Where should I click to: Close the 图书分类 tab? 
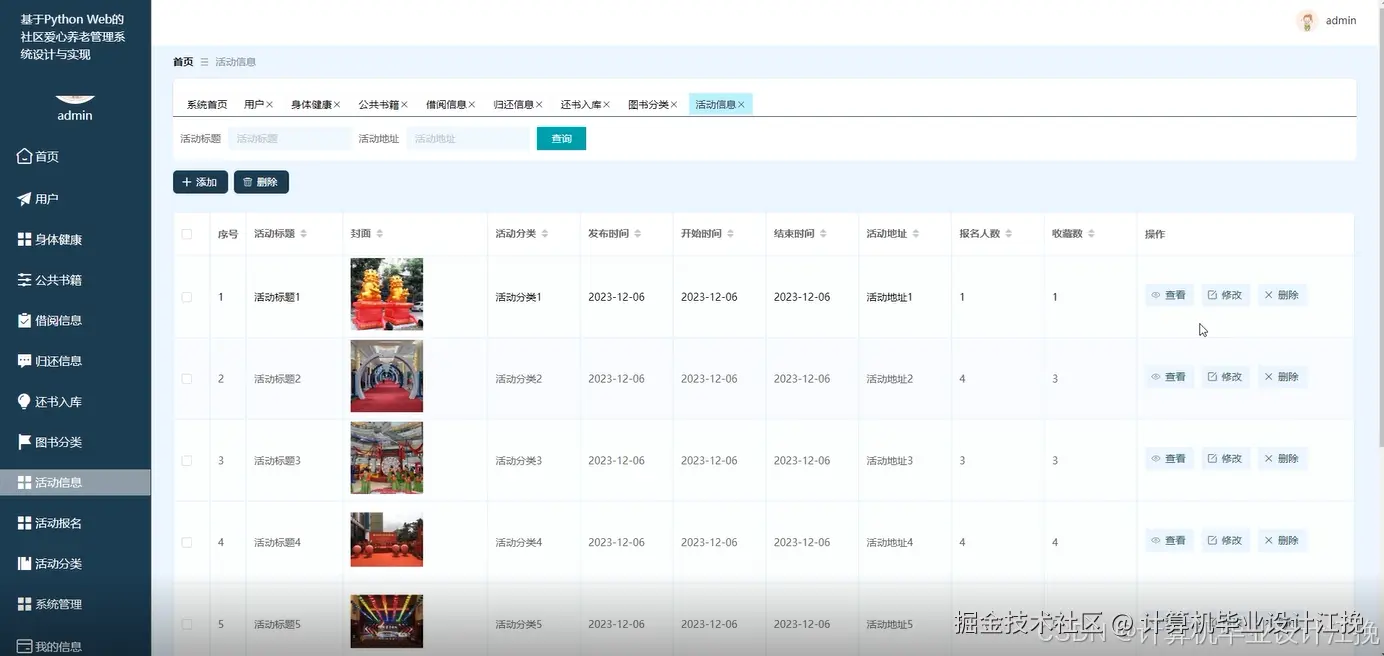pos(674,105)
